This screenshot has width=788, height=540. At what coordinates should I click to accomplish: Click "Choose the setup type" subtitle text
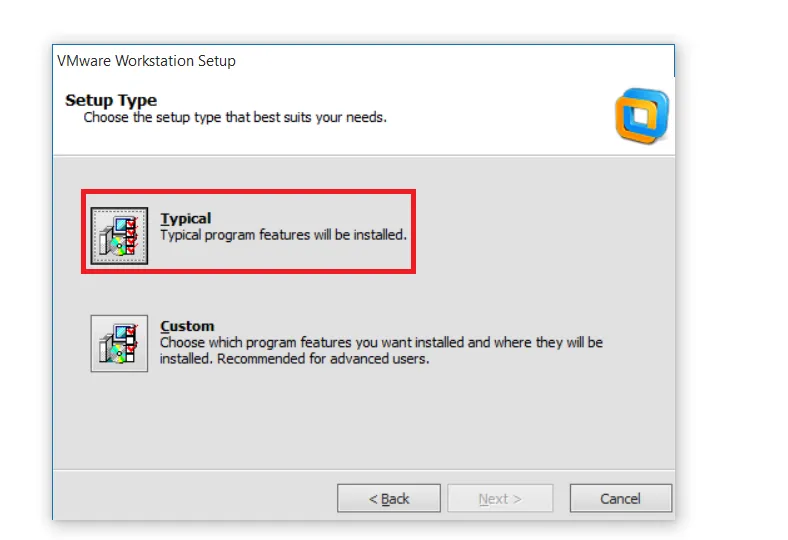click(234, 117)
